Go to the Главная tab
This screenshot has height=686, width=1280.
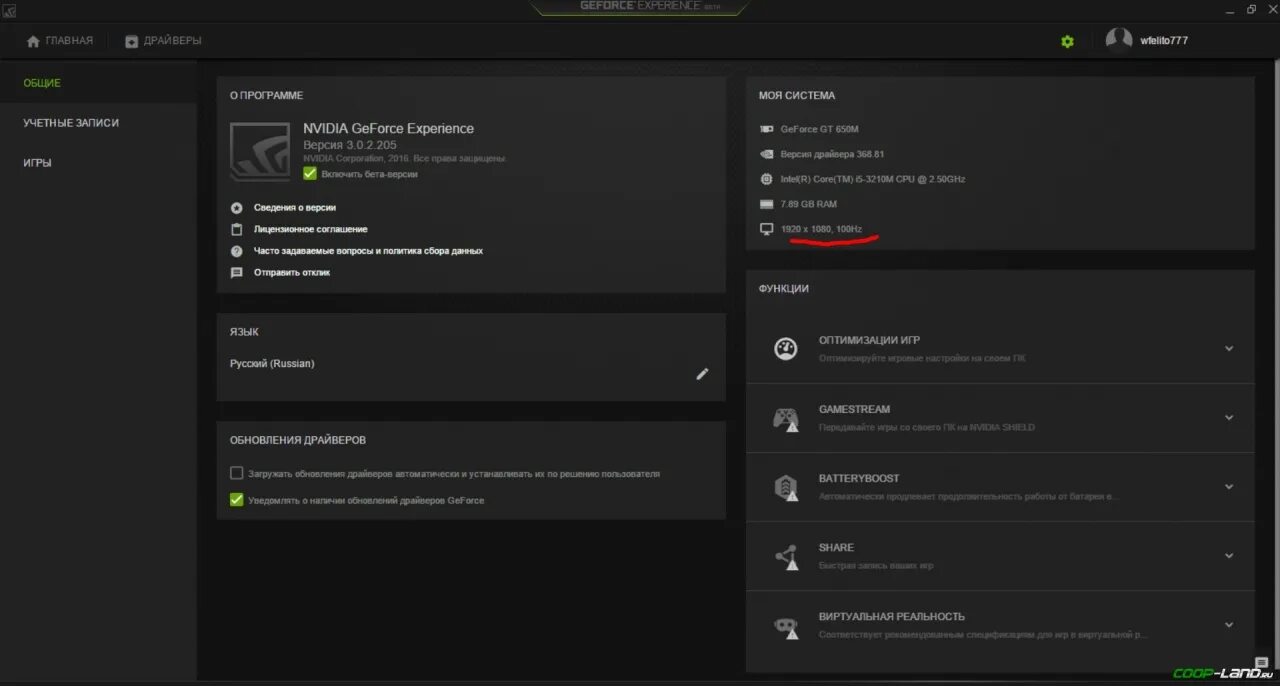coord(60,41)
